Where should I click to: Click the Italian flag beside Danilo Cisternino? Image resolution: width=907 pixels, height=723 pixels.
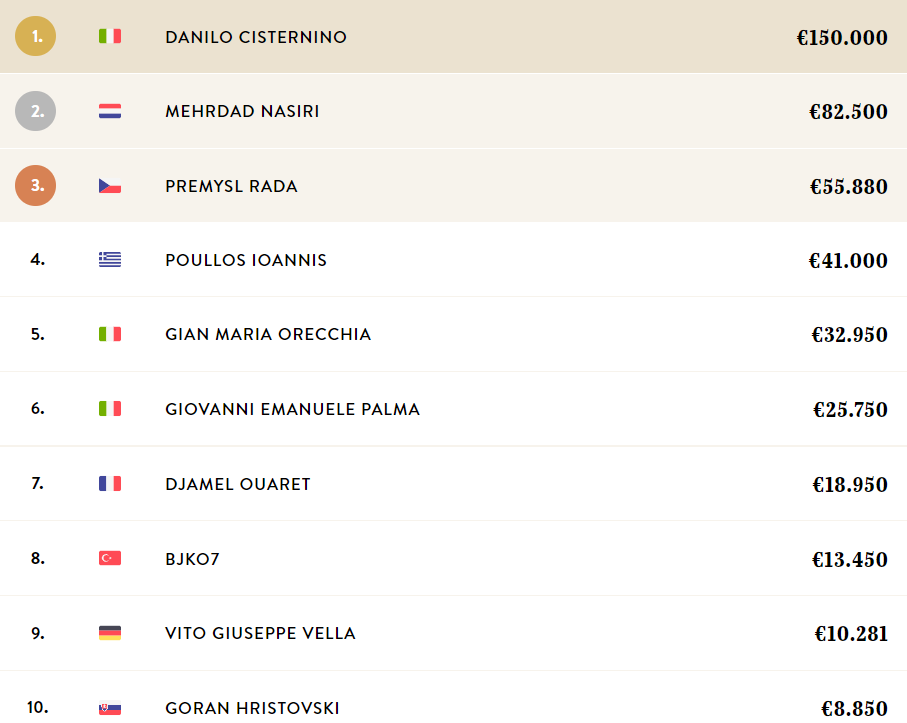click(110, 36)
